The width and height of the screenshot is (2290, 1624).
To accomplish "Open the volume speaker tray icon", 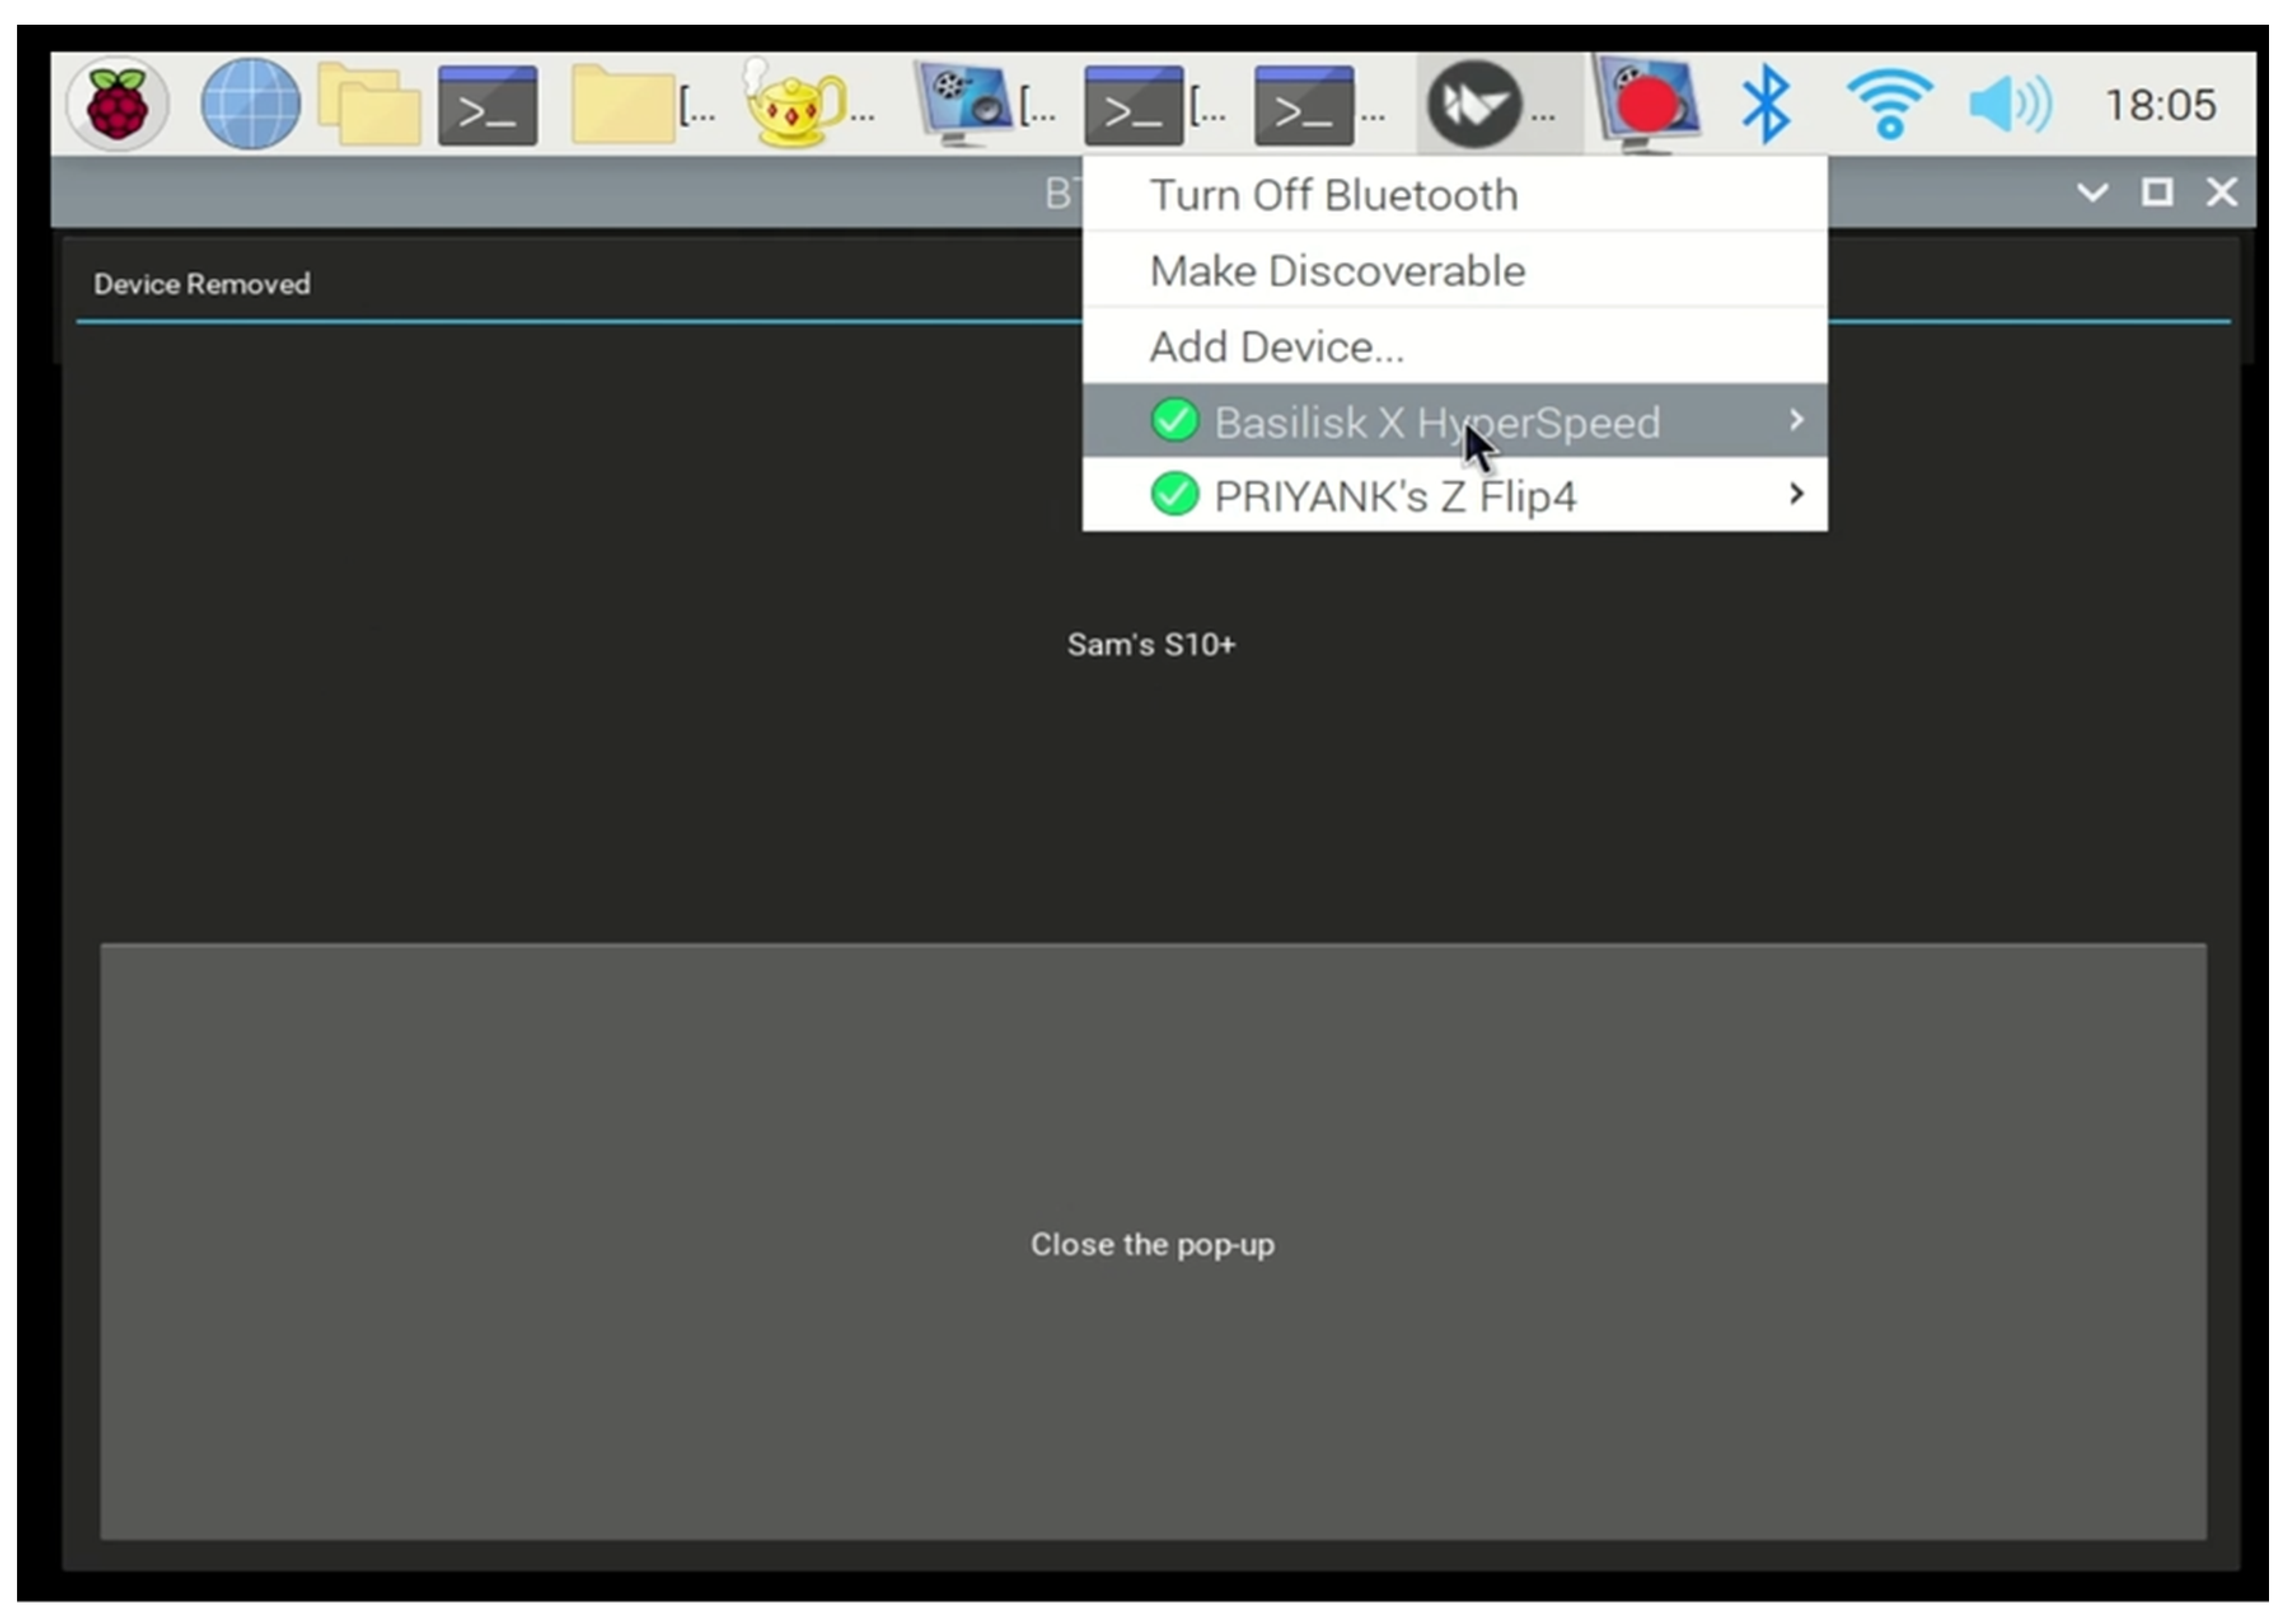I will pos(2010,104).
